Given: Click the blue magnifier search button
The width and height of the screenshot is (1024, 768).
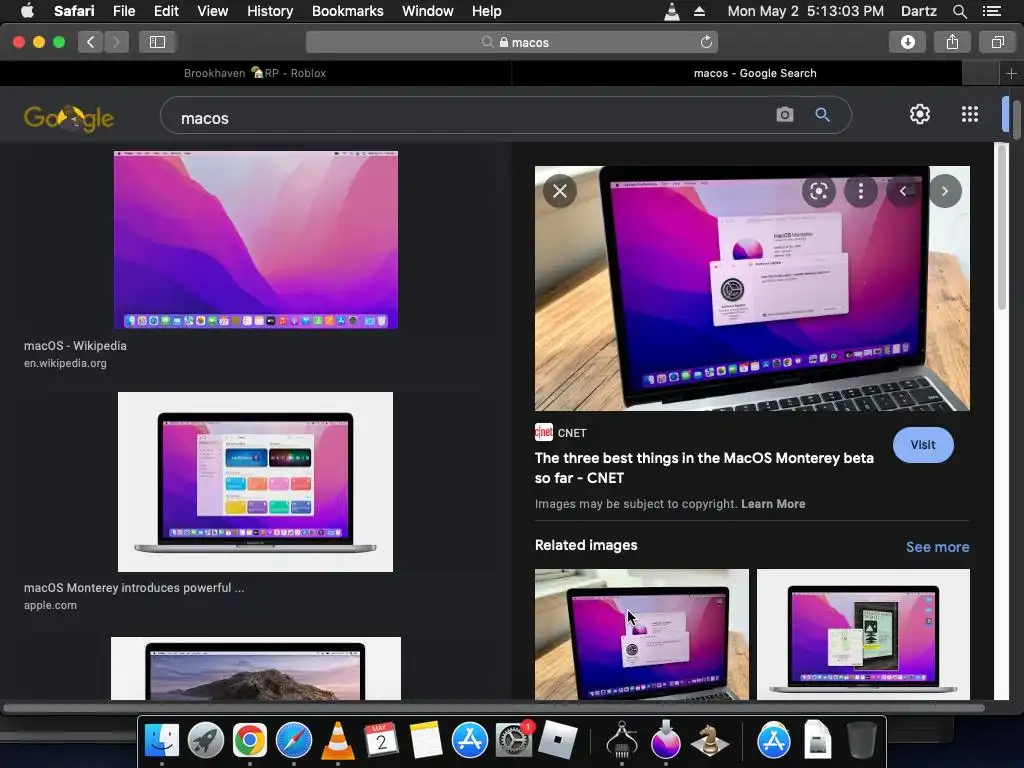Looking at the screenshot, I should [x=822, y=115].
